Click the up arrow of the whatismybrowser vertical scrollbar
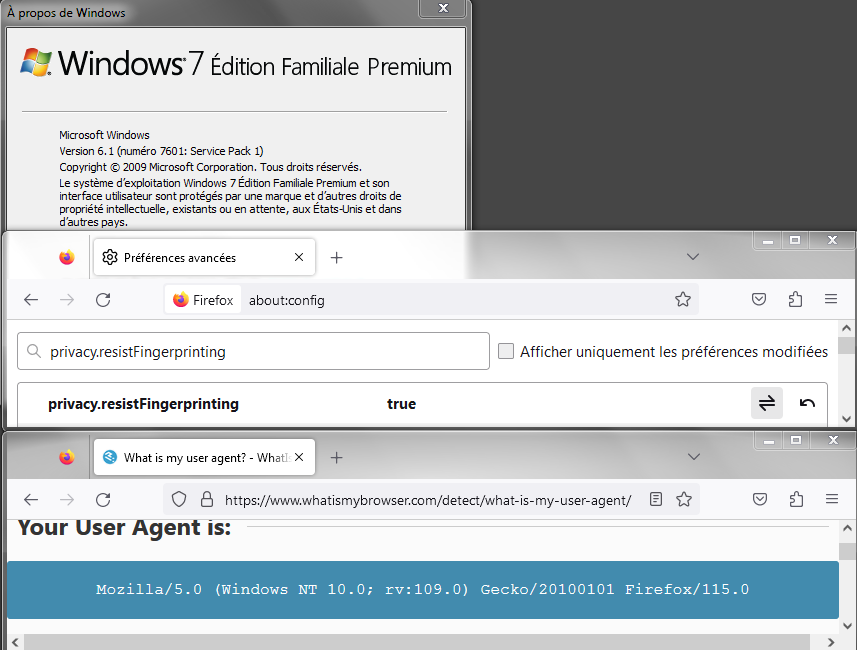The height and width of the screenshot is (650, 857). (x=847, y=529)
